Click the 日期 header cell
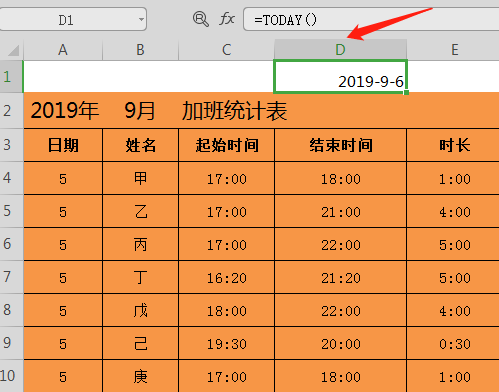Screen dimensions: 499x392 63,145
